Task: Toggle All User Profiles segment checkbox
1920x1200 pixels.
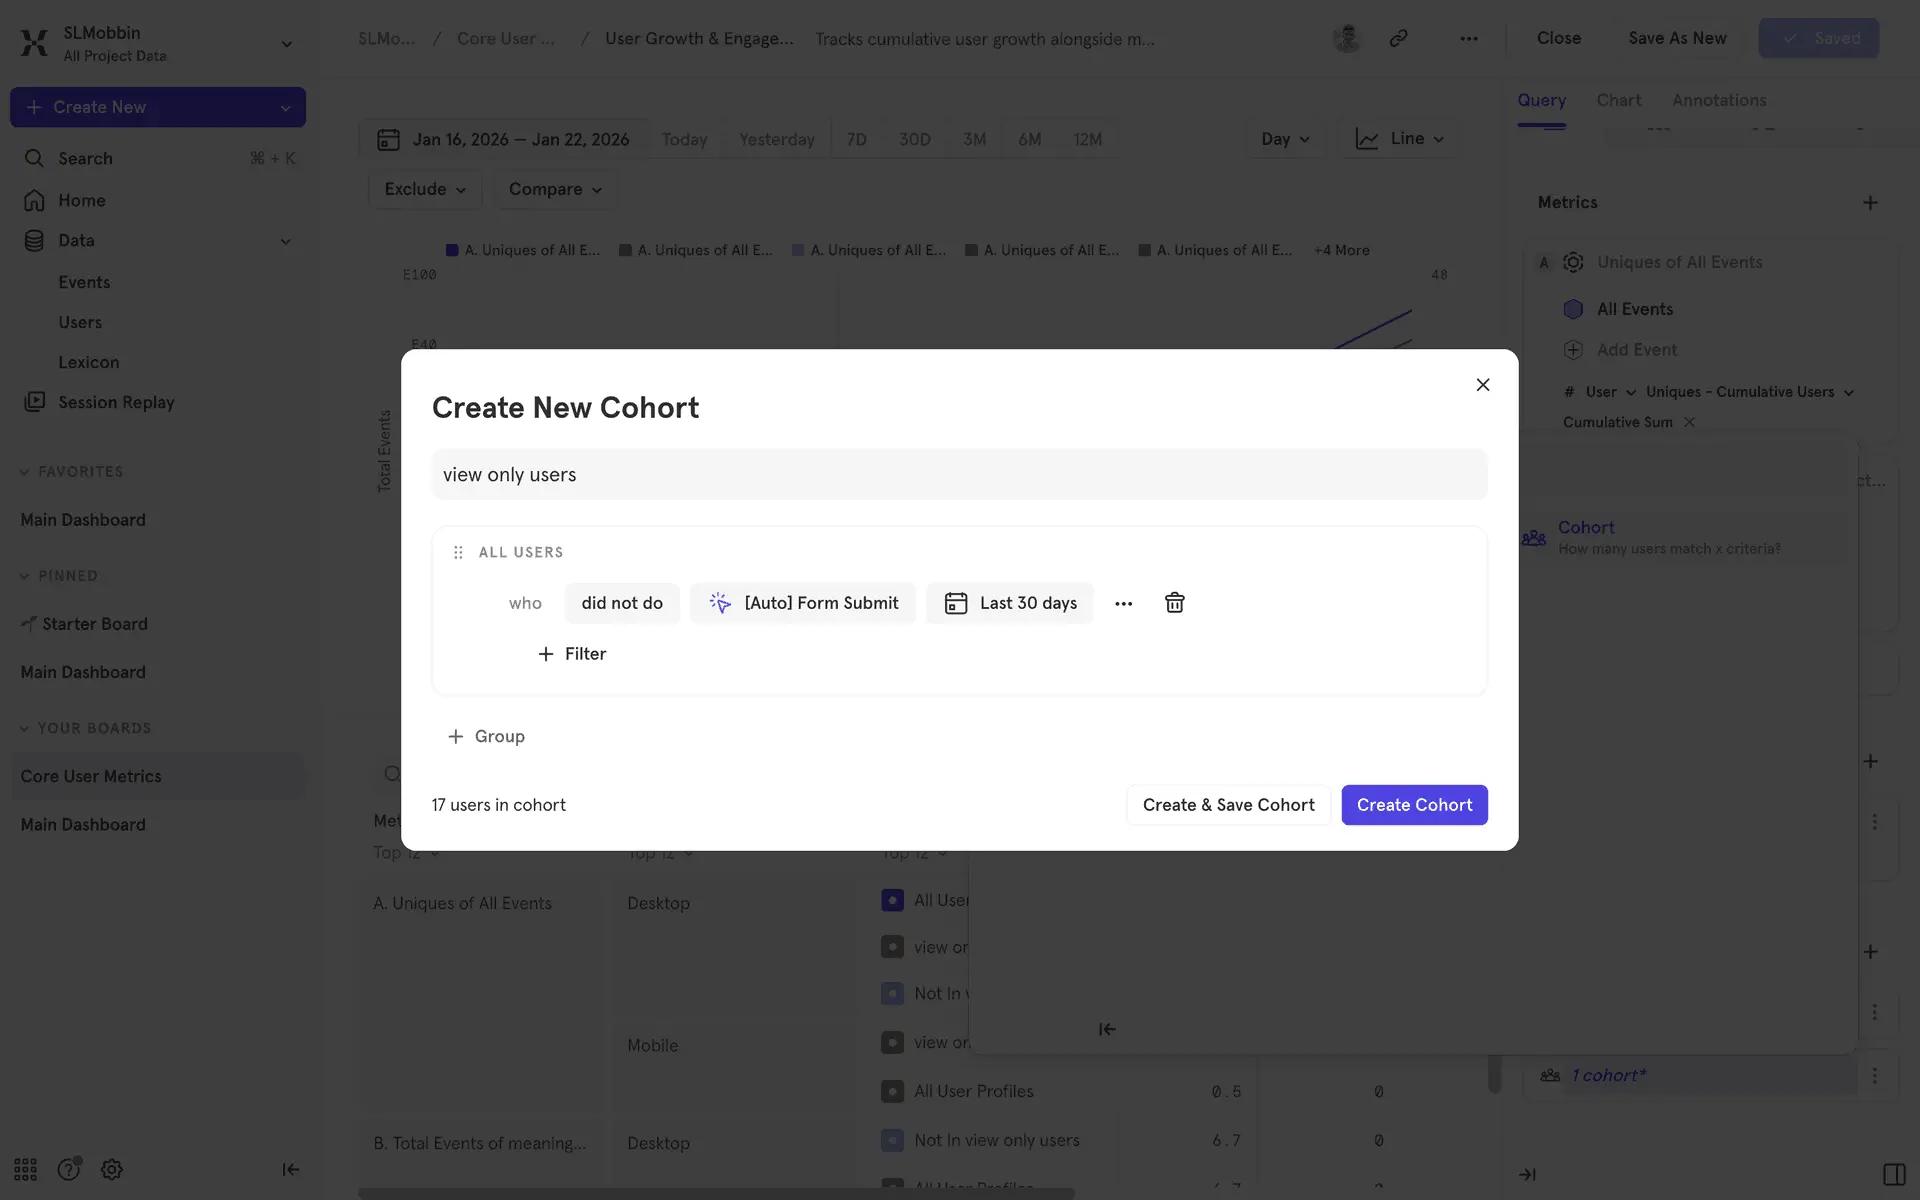Action: [x=892, y=1091]
